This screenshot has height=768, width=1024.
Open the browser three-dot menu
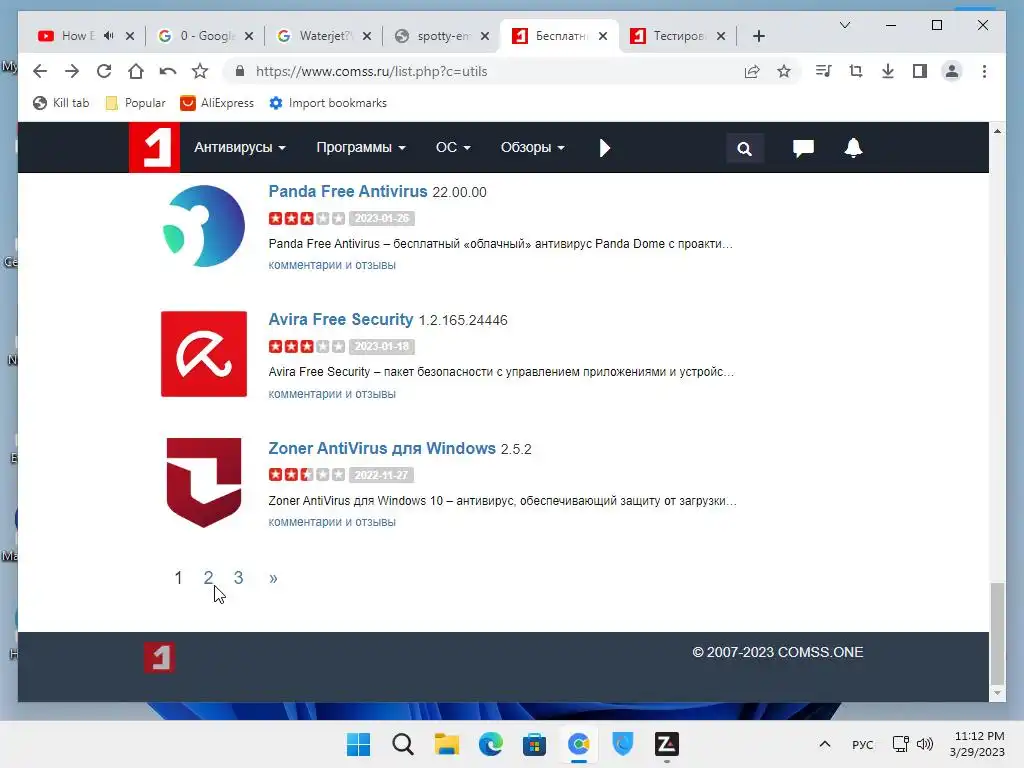(x=984, y=71)
